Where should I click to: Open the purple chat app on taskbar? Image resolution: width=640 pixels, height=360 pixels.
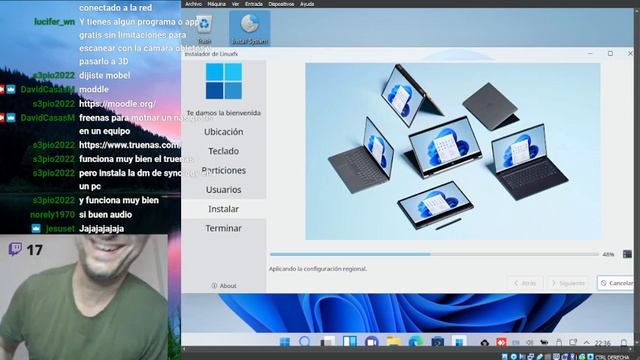click(371, 342)
